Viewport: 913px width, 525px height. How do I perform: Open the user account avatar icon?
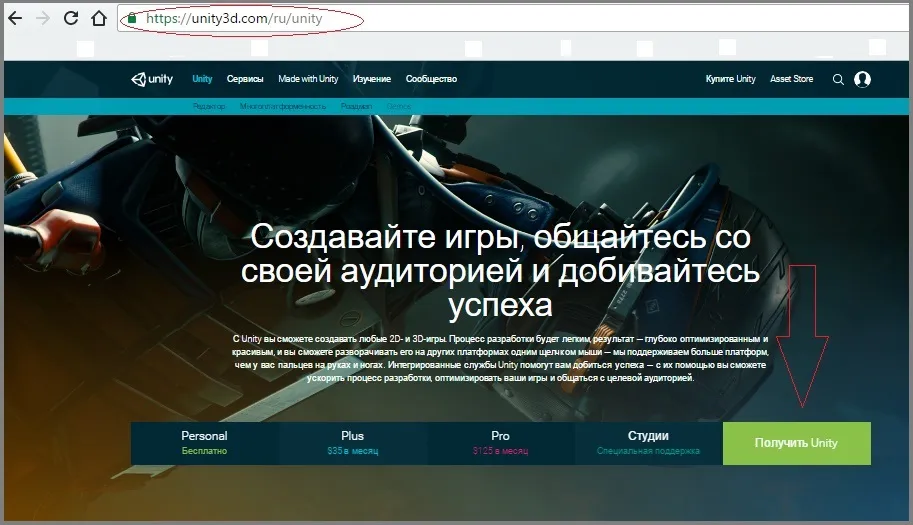tap(862, 79)
